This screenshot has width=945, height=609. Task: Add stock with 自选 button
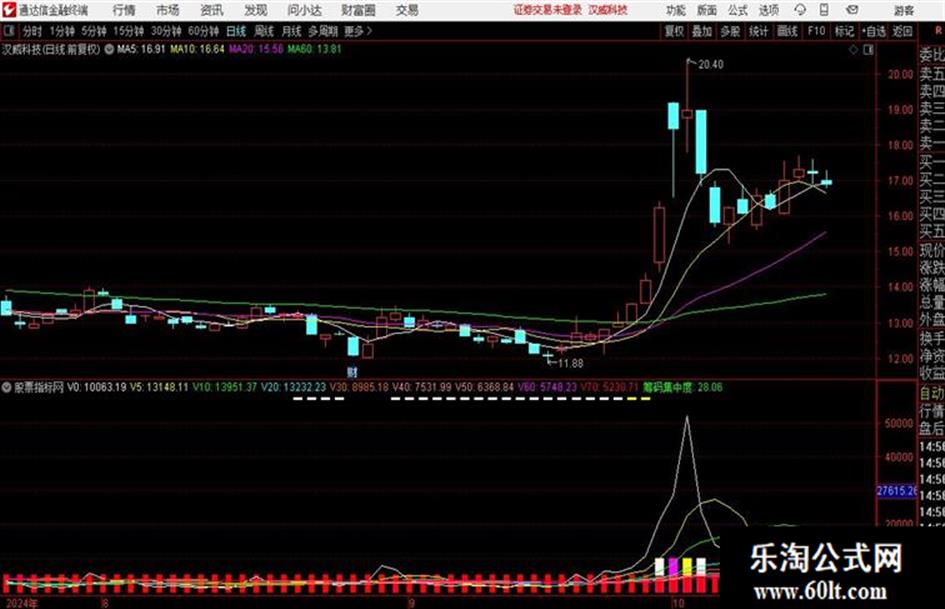coord(874,31)
